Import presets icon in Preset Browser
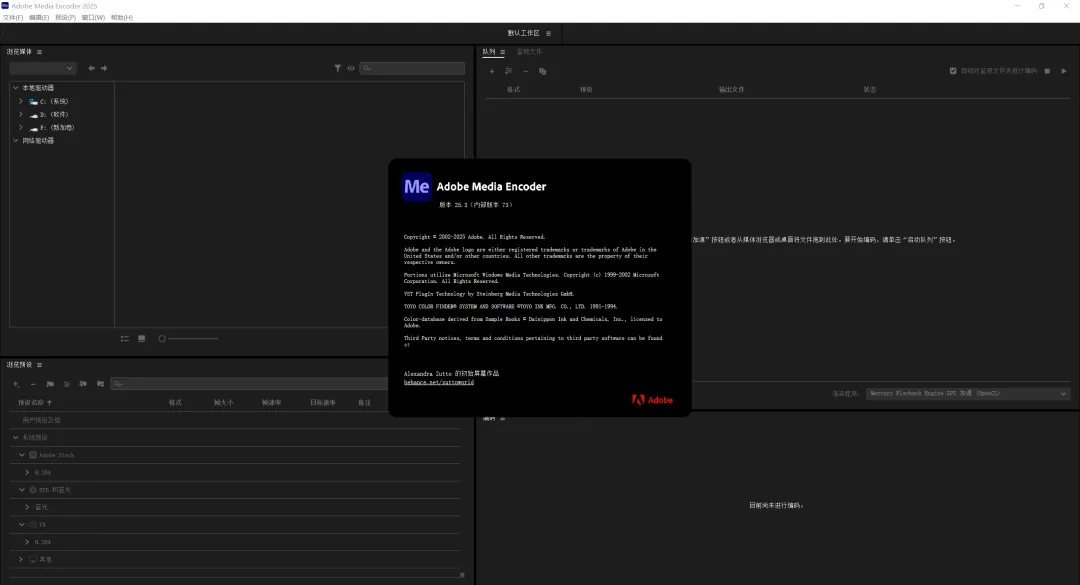Screen dimensions: 1080x585 (83, 384)
